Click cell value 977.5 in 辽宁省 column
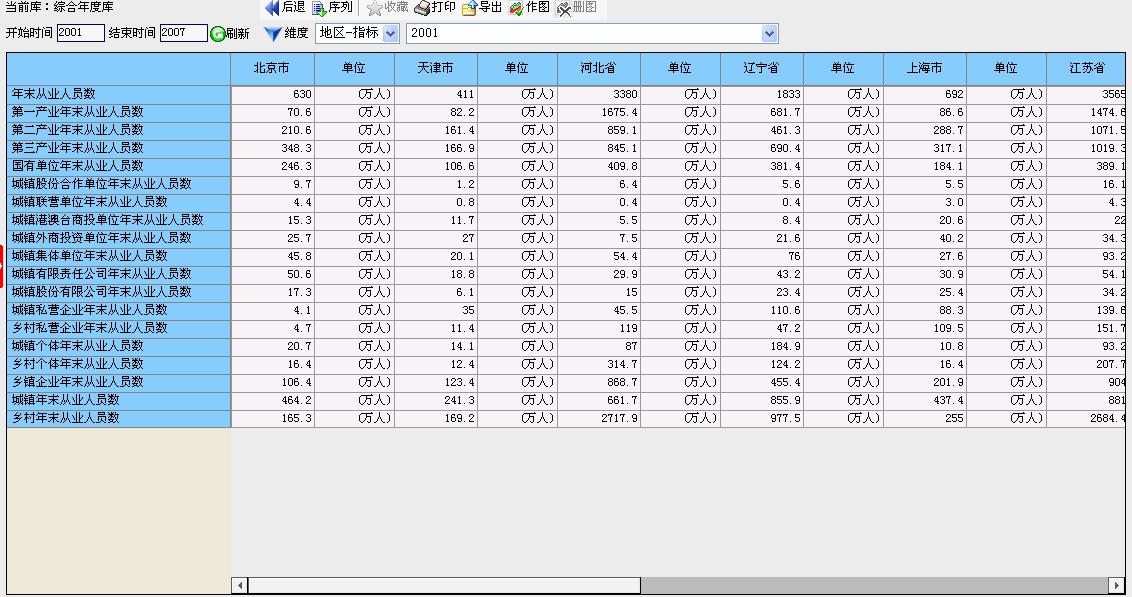This screenshot has width=1132, height=597. click(x=762, y=419)
